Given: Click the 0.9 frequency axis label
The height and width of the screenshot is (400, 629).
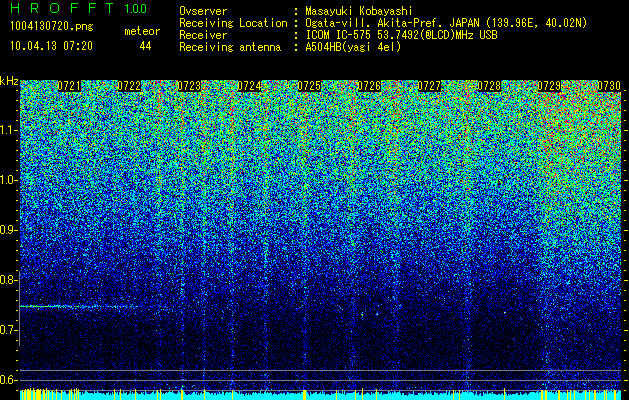Looking at the screenshot, I should [x=7, y=230].
